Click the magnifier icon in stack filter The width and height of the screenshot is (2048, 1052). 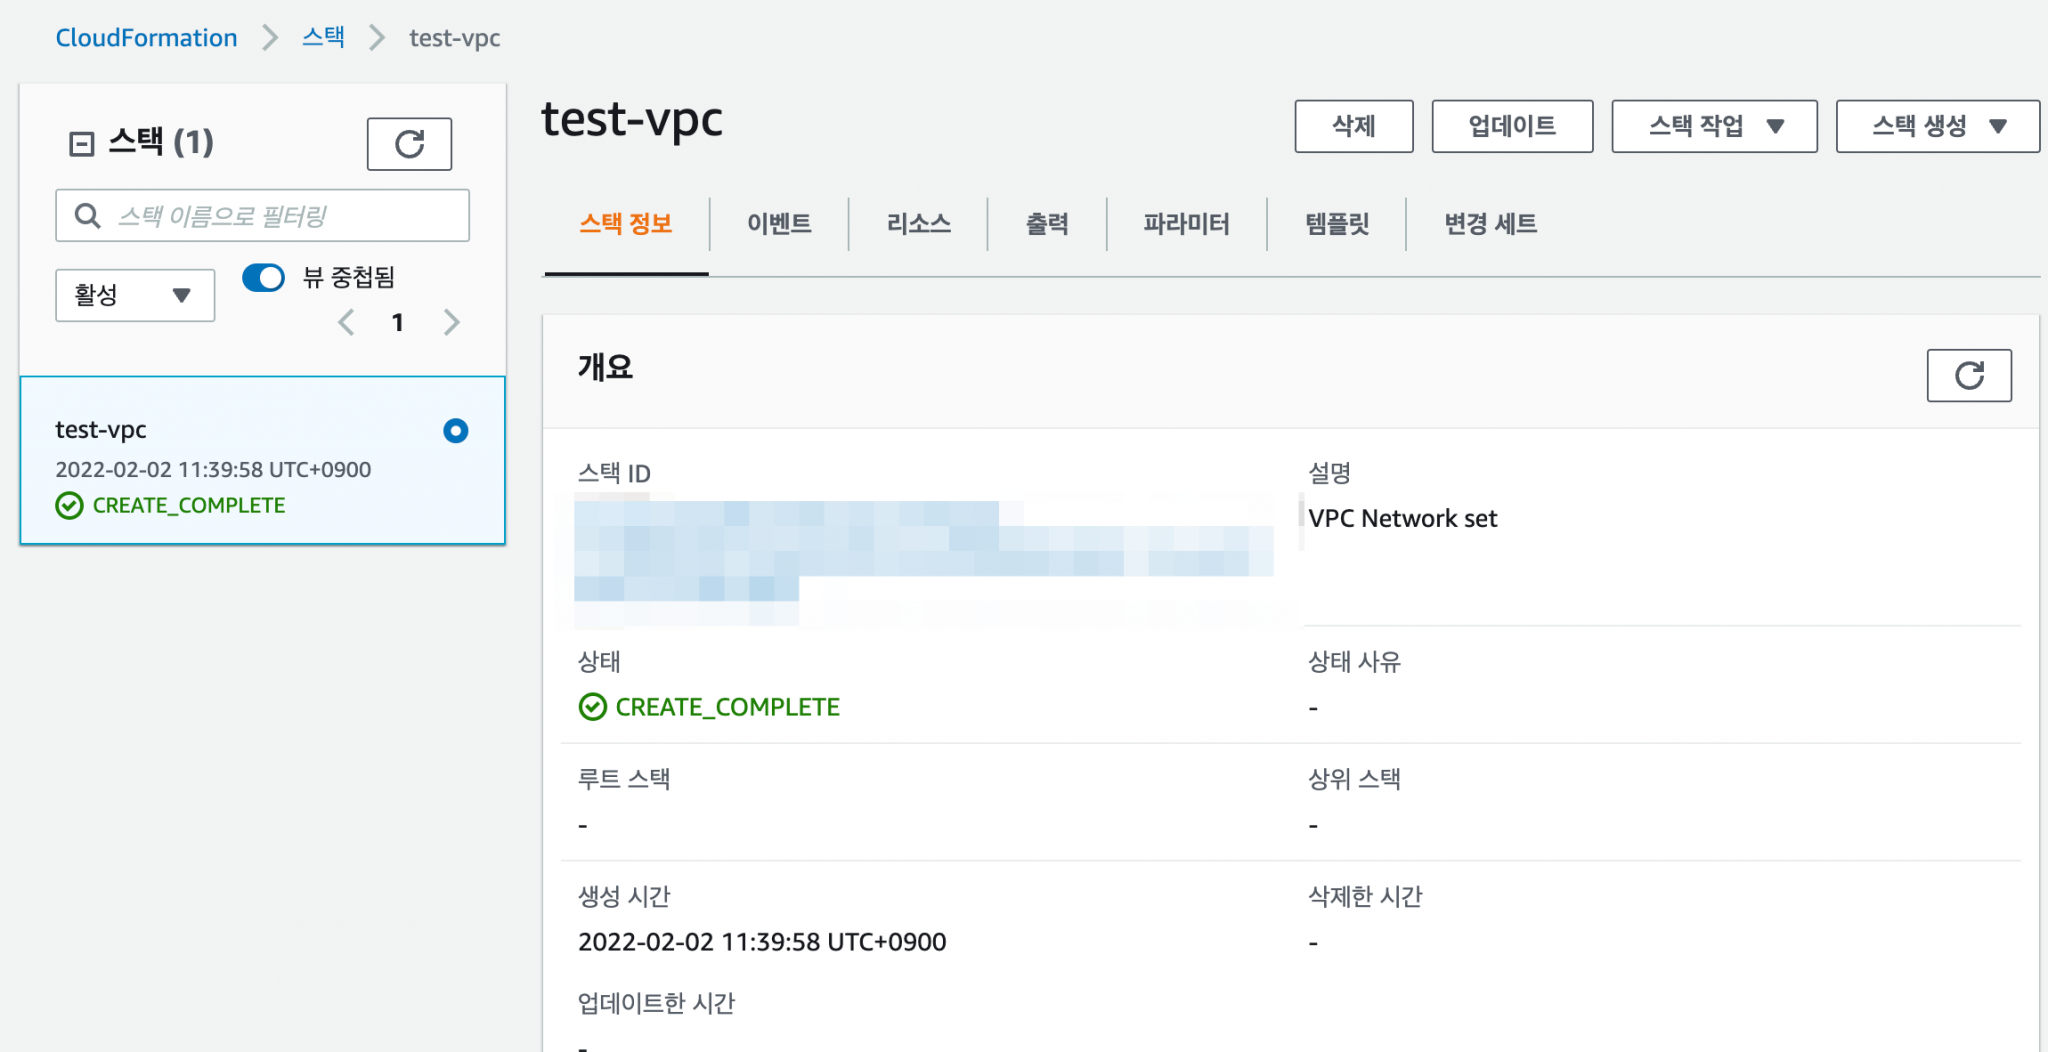[x=86, y=215]
